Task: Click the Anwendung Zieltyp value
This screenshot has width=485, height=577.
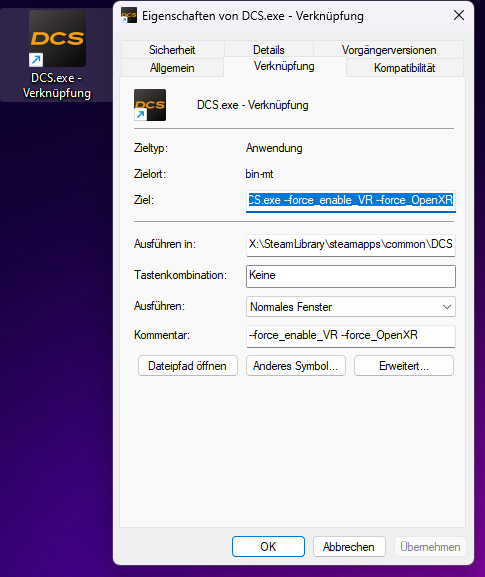Action: point(274,148)
